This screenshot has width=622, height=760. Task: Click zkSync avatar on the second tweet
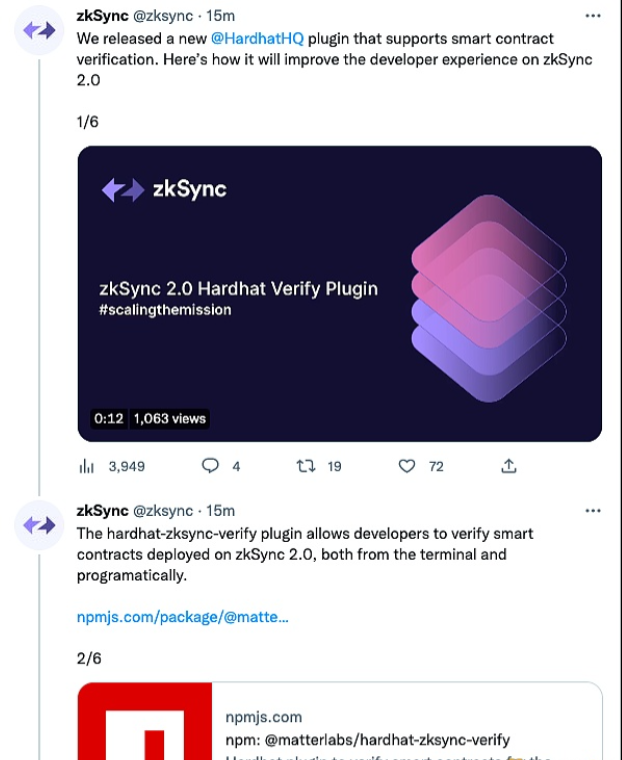coord(40,525)
